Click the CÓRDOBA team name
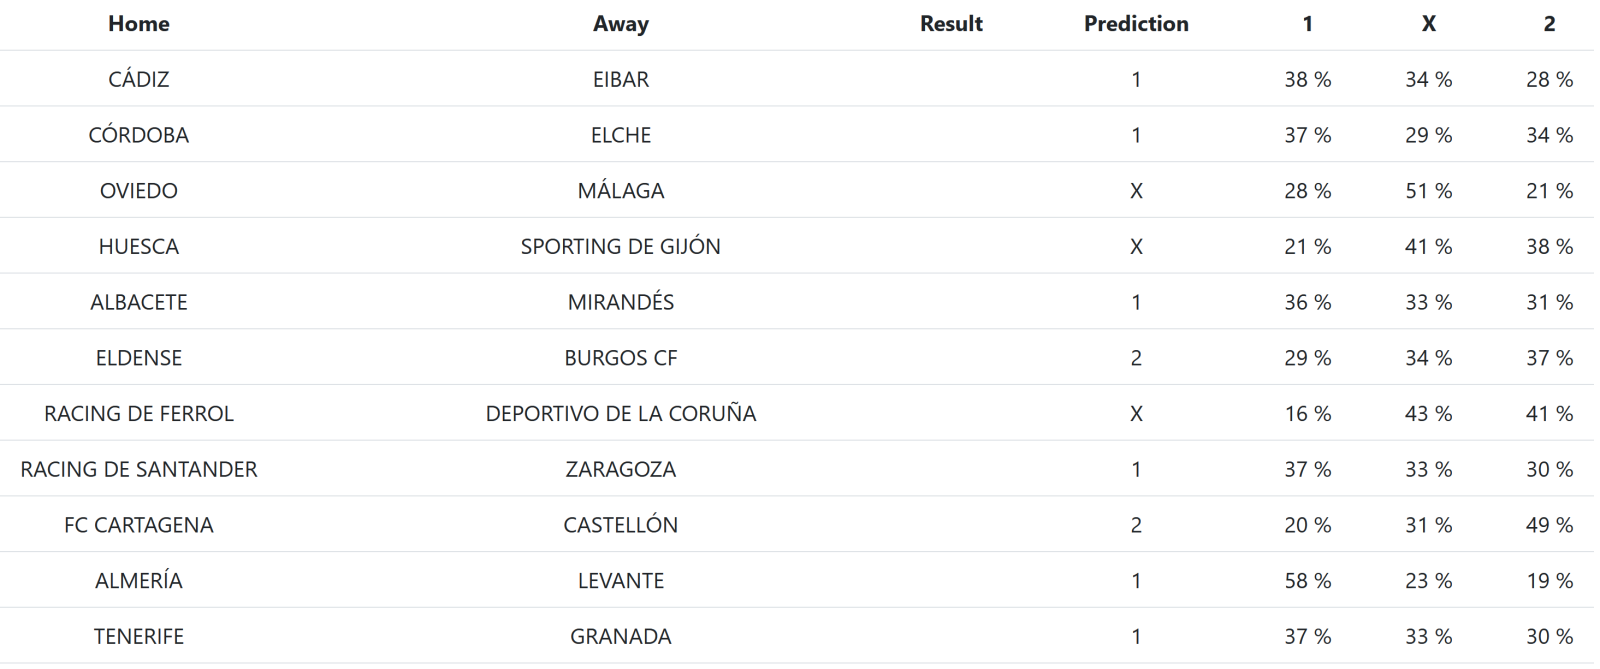1600x669 pixels. click(138, 135)
